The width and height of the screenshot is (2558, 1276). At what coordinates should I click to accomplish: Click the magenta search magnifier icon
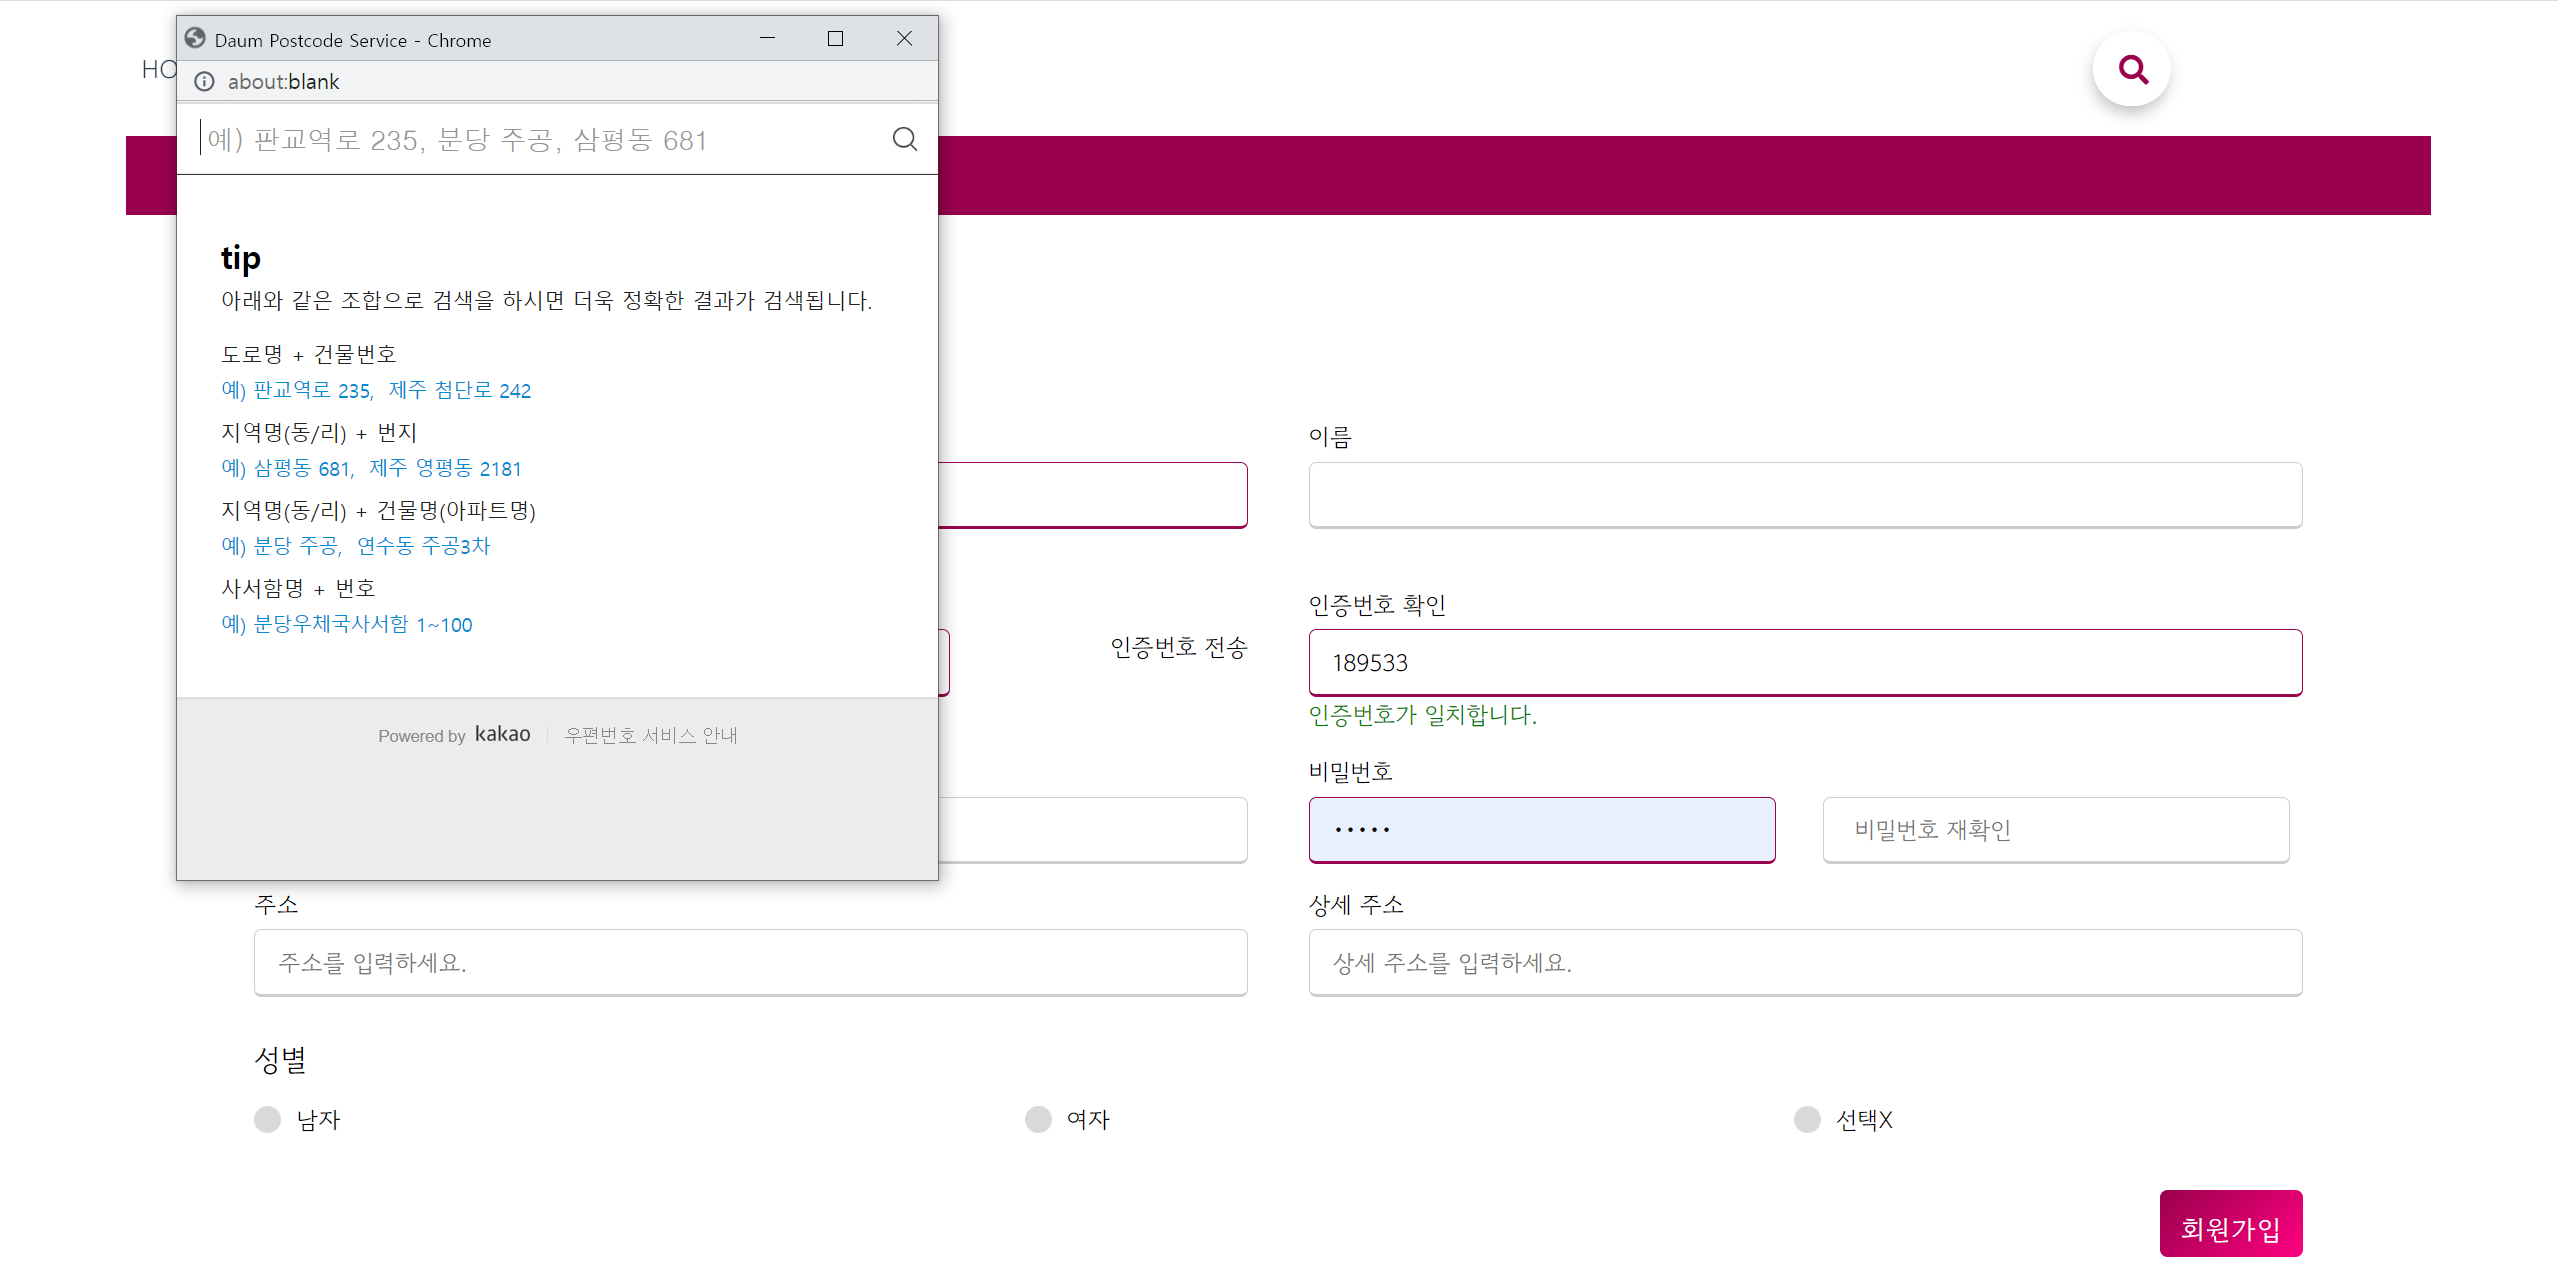click(x=2131, y=69)
